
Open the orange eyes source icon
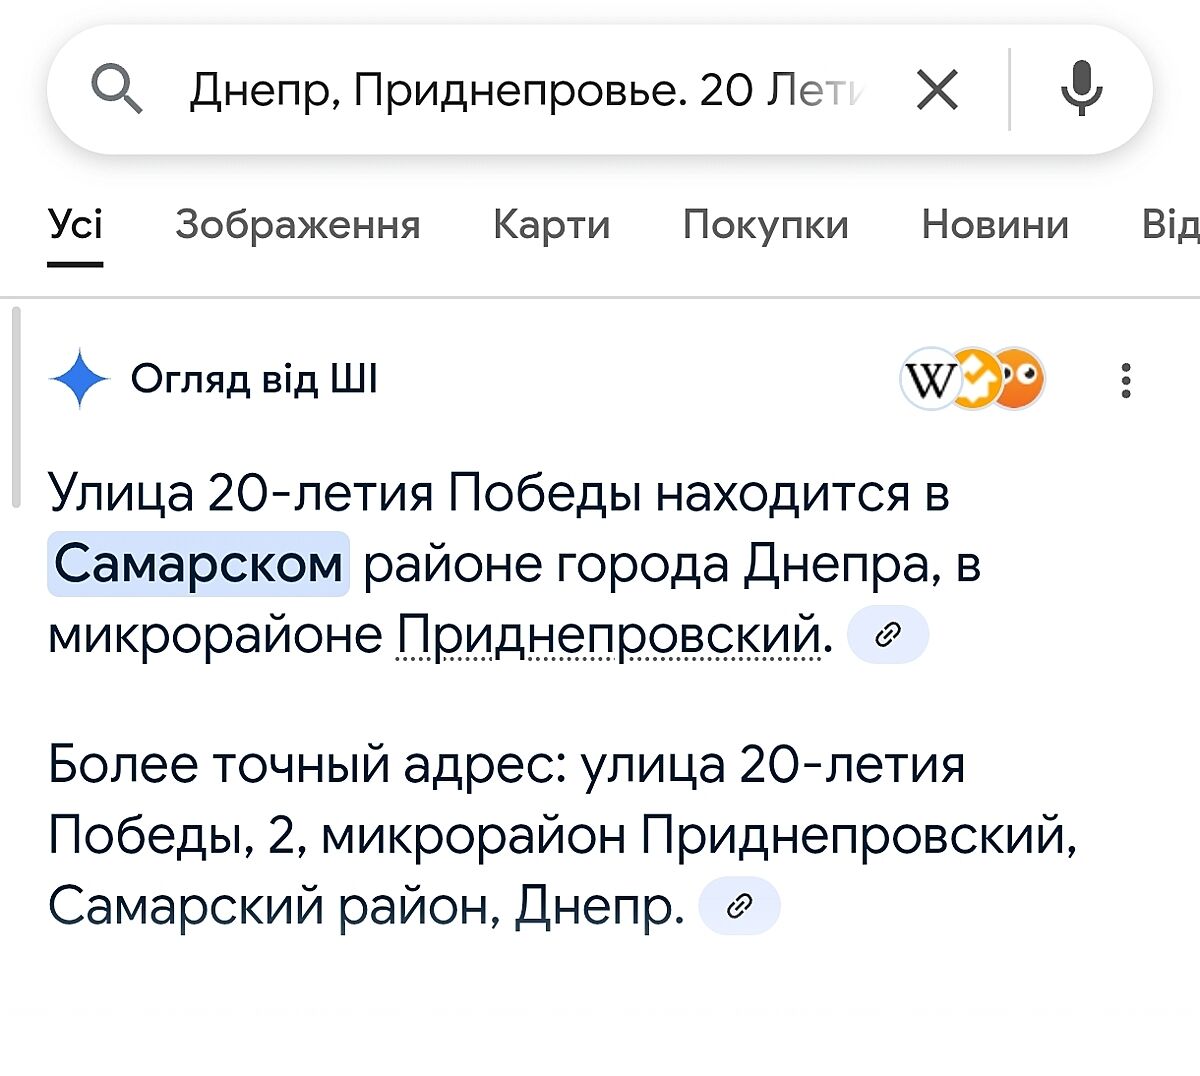[1022, 380]
